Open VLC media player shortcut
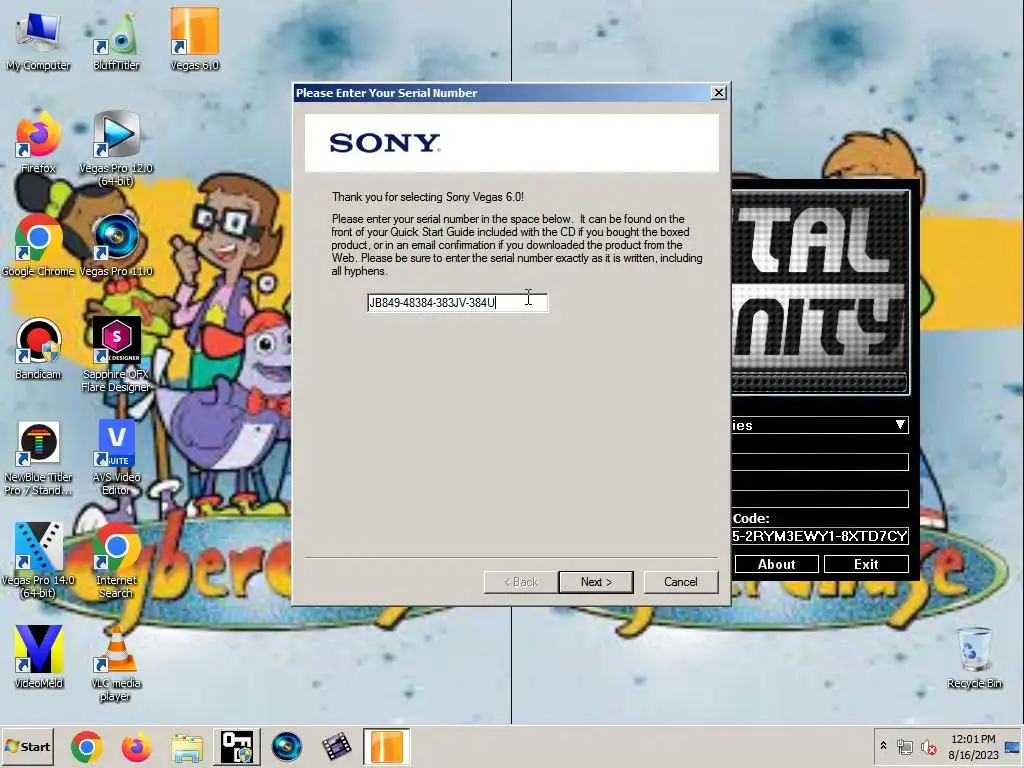Image resolution: width=1024 pixels, height=768 pixels. click(x=116, y=664)
